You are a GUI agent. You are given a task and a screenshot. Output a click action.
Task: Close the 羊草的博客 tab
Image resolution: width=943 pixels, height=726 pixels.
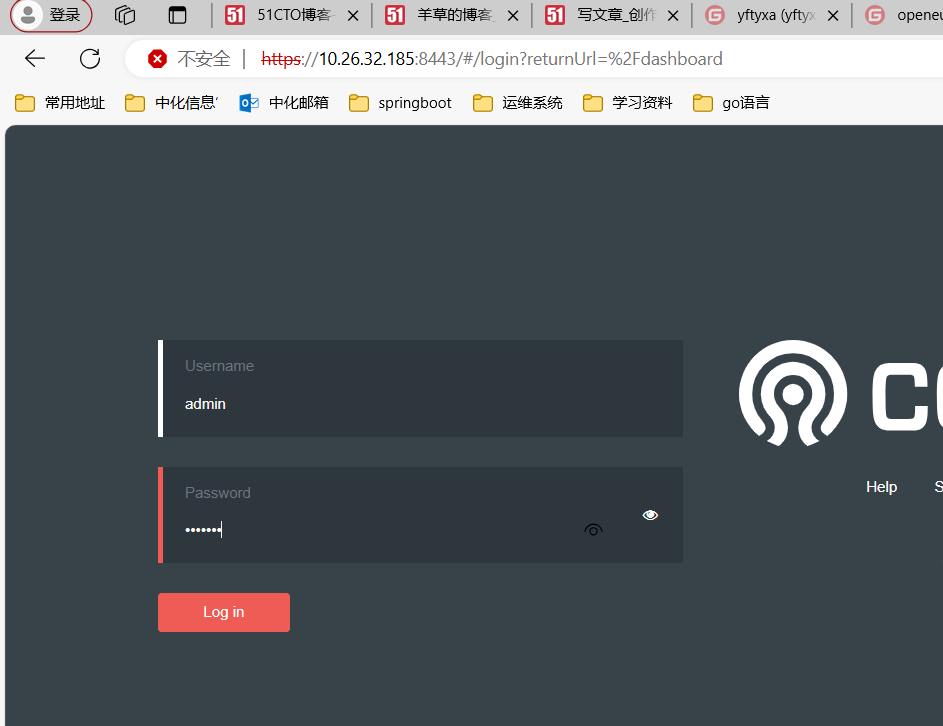(x=513, y=16)
